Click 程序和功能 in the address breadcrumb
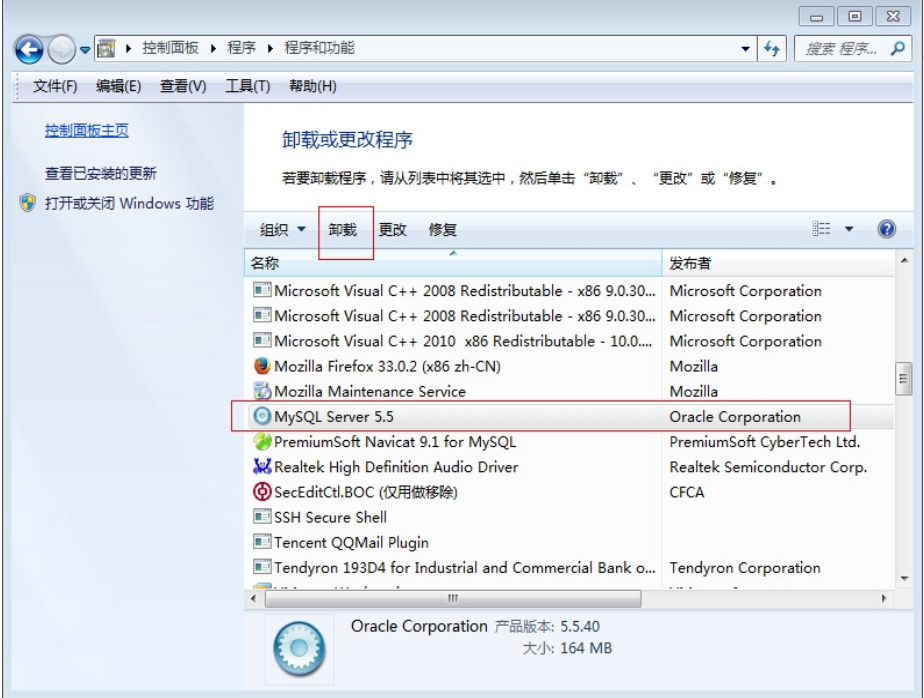 319,48
